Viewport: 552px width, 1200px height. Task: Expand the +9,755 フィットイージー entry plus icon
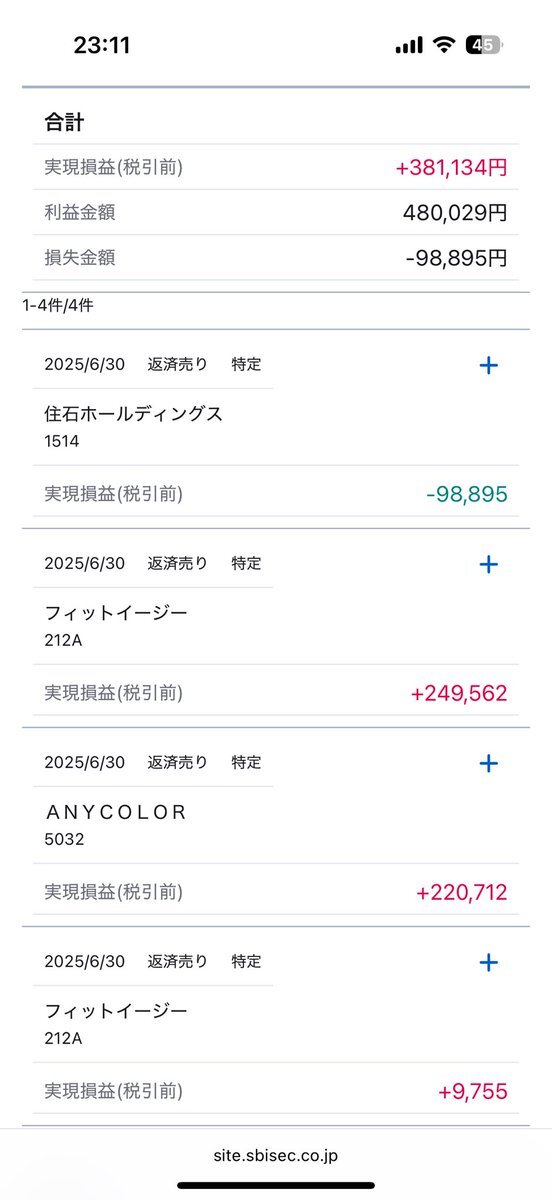tap(489, 962)
